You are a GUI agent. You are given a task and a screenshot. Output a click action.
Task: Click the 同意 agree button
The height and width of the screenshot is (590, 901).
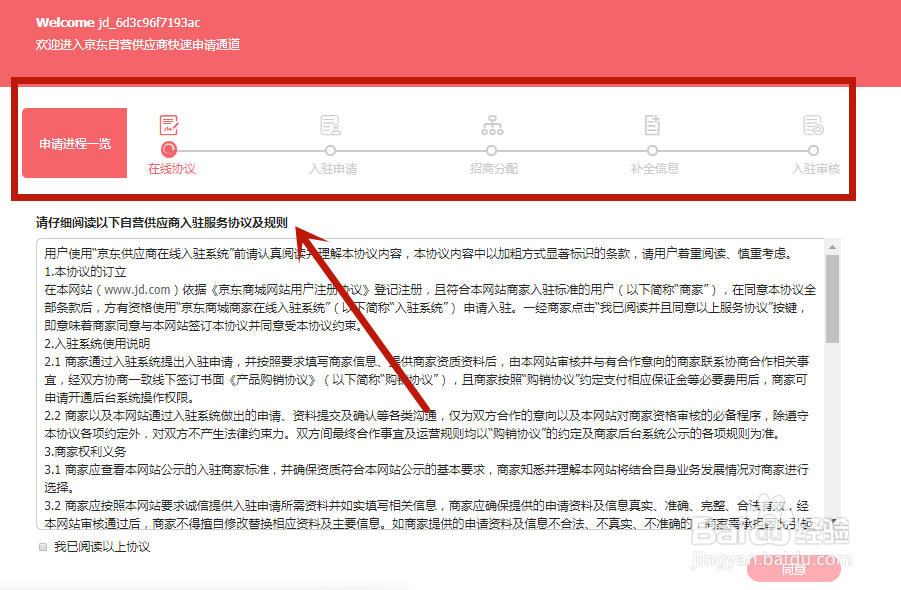pyautogui.click(x=794, y=569)
